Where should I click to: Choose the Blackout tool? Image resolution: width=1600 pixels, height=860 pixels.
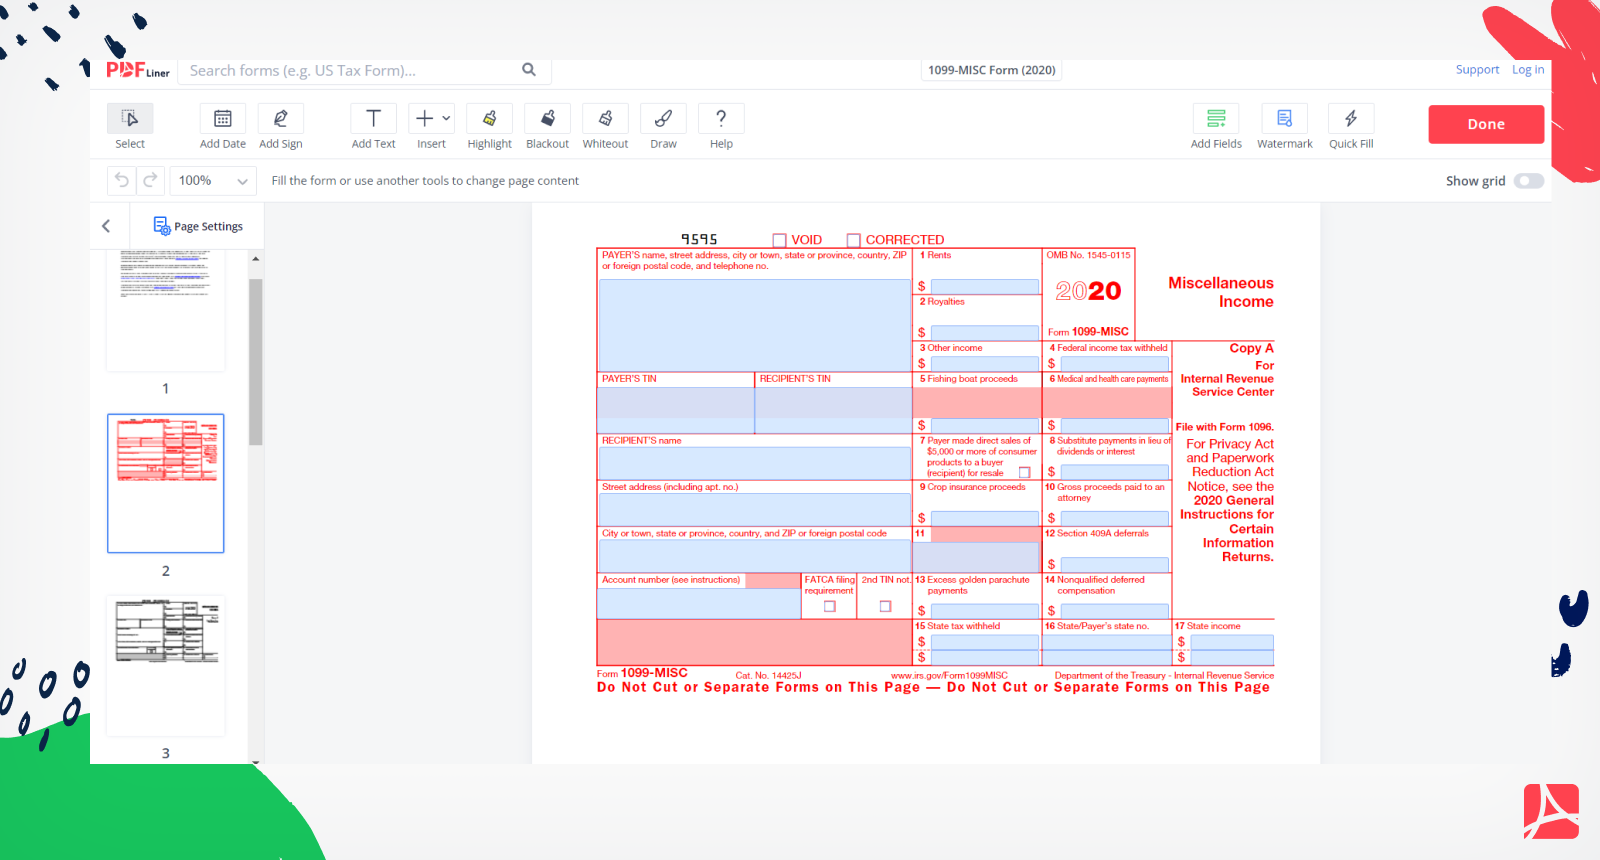(547, 119)
